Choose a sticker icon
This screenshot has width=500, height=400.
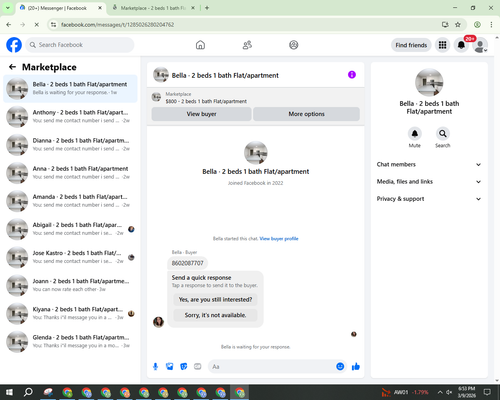[184, 367]
